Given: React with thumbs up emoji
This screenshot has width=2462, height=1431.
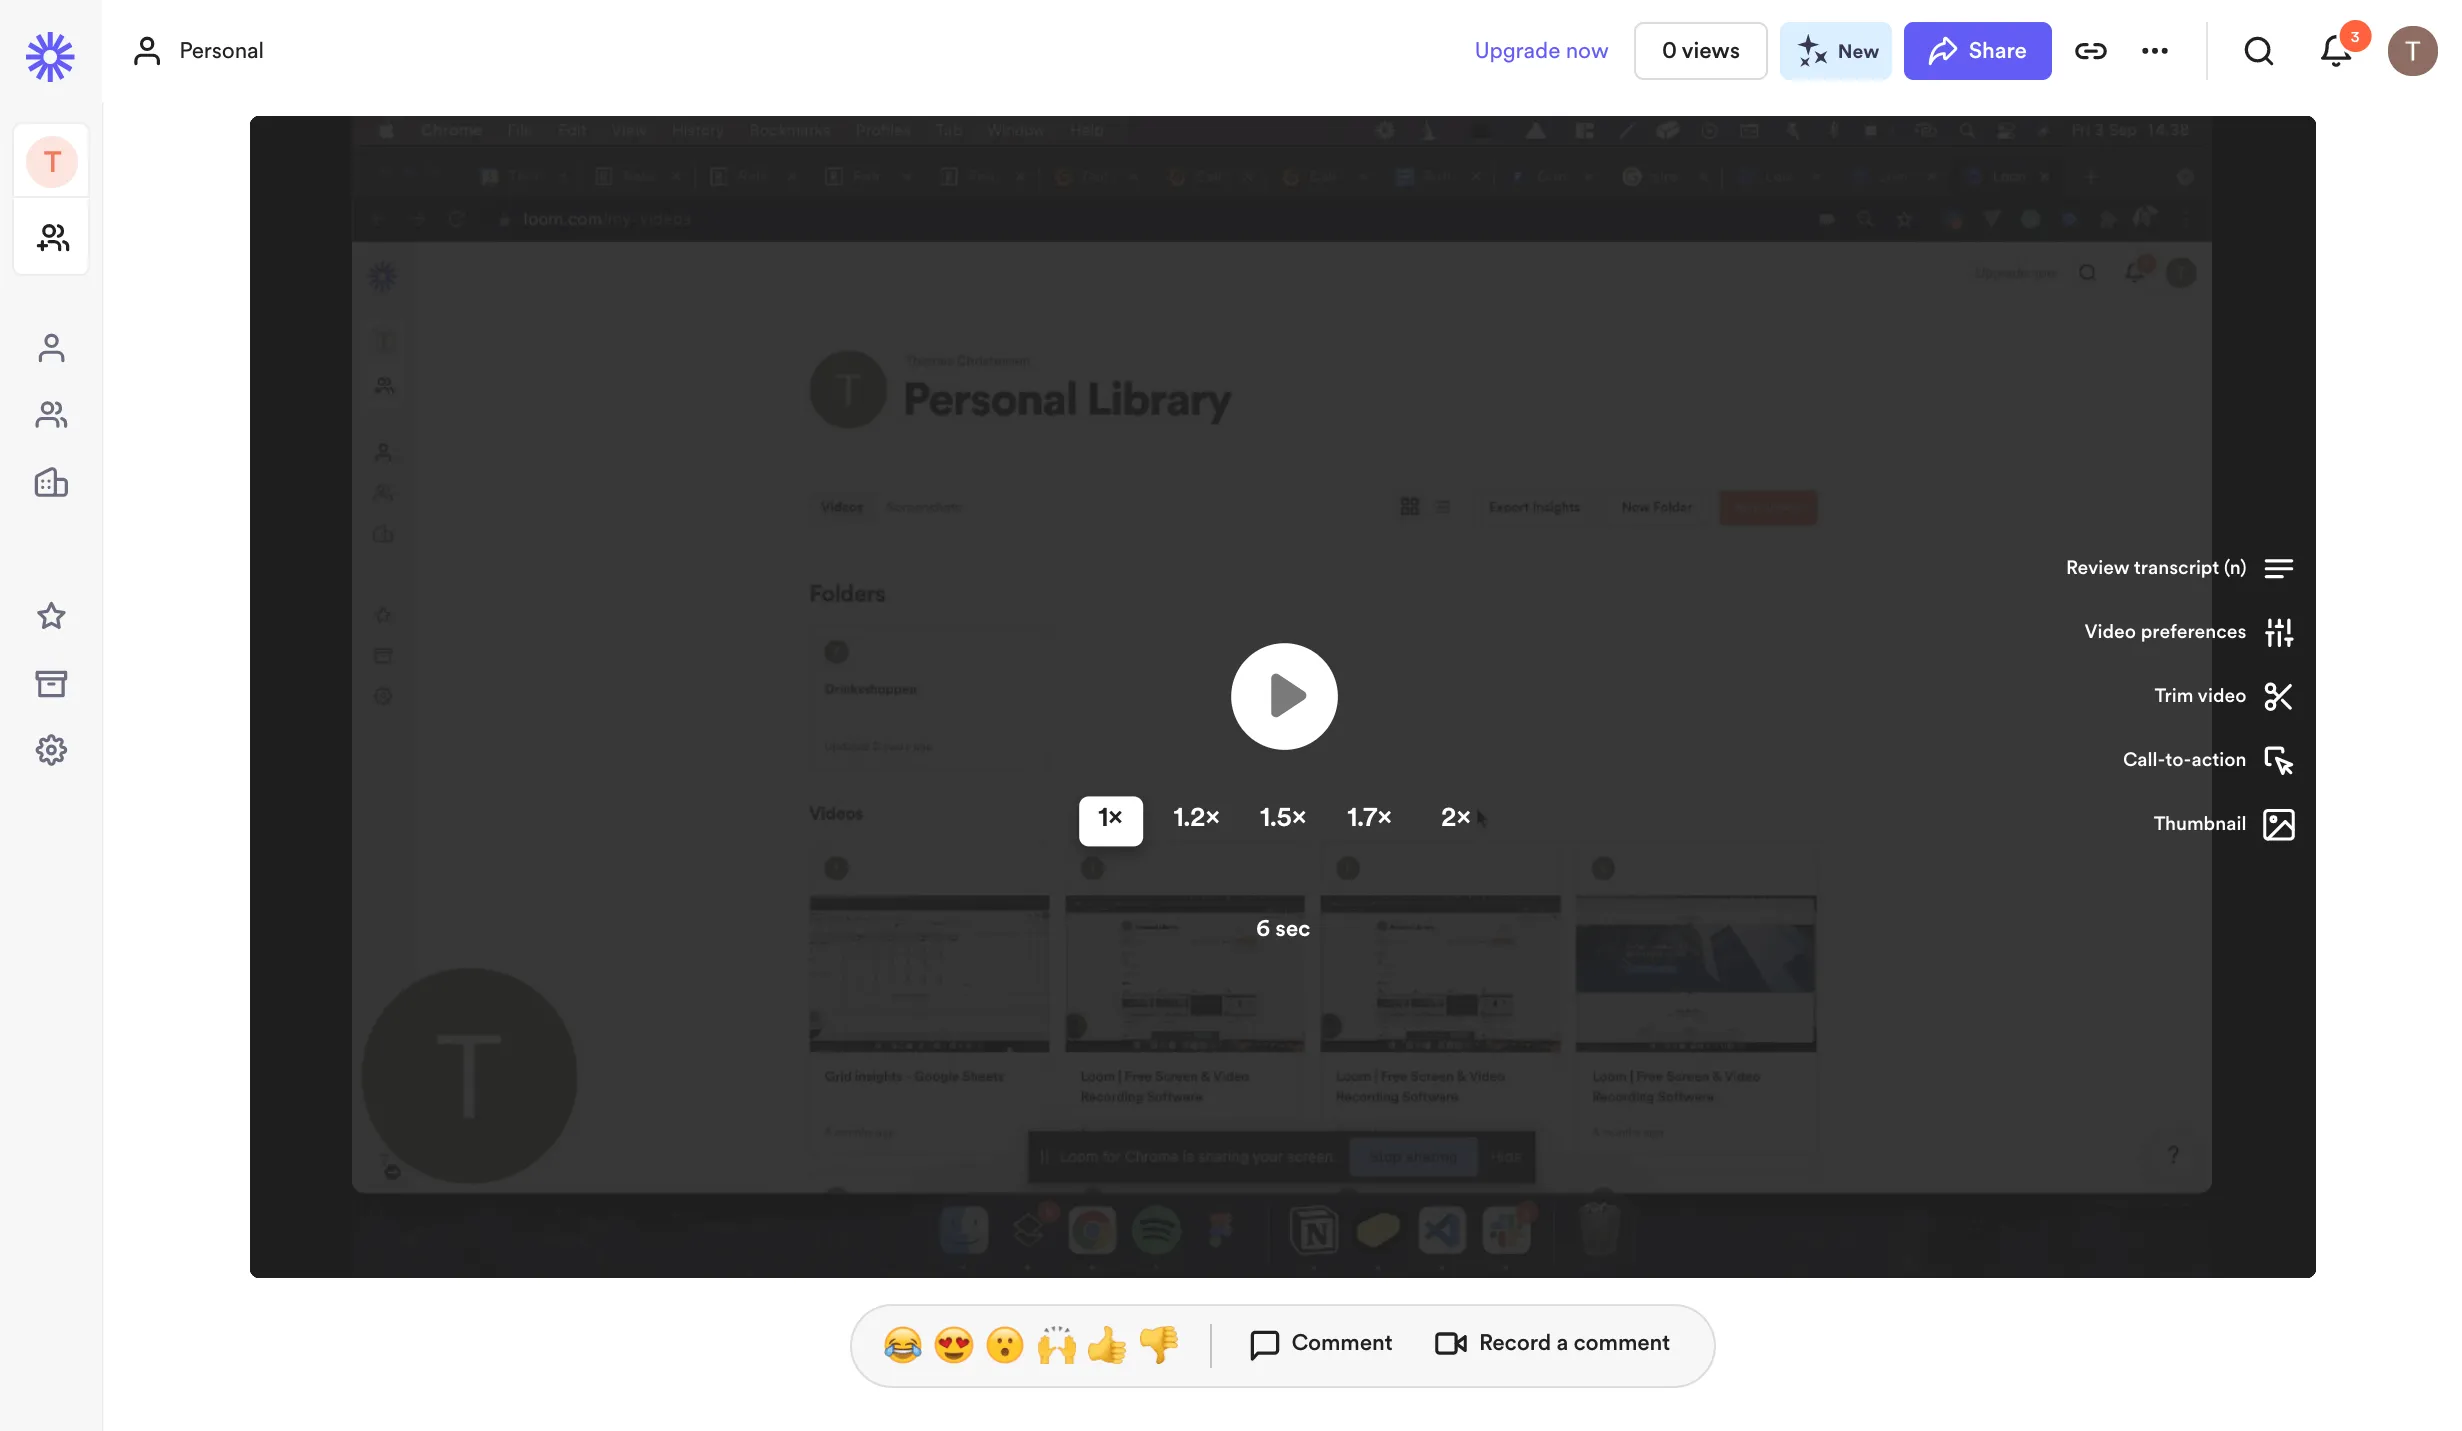Looking at the screenshot, I should pos(1108,1345).
